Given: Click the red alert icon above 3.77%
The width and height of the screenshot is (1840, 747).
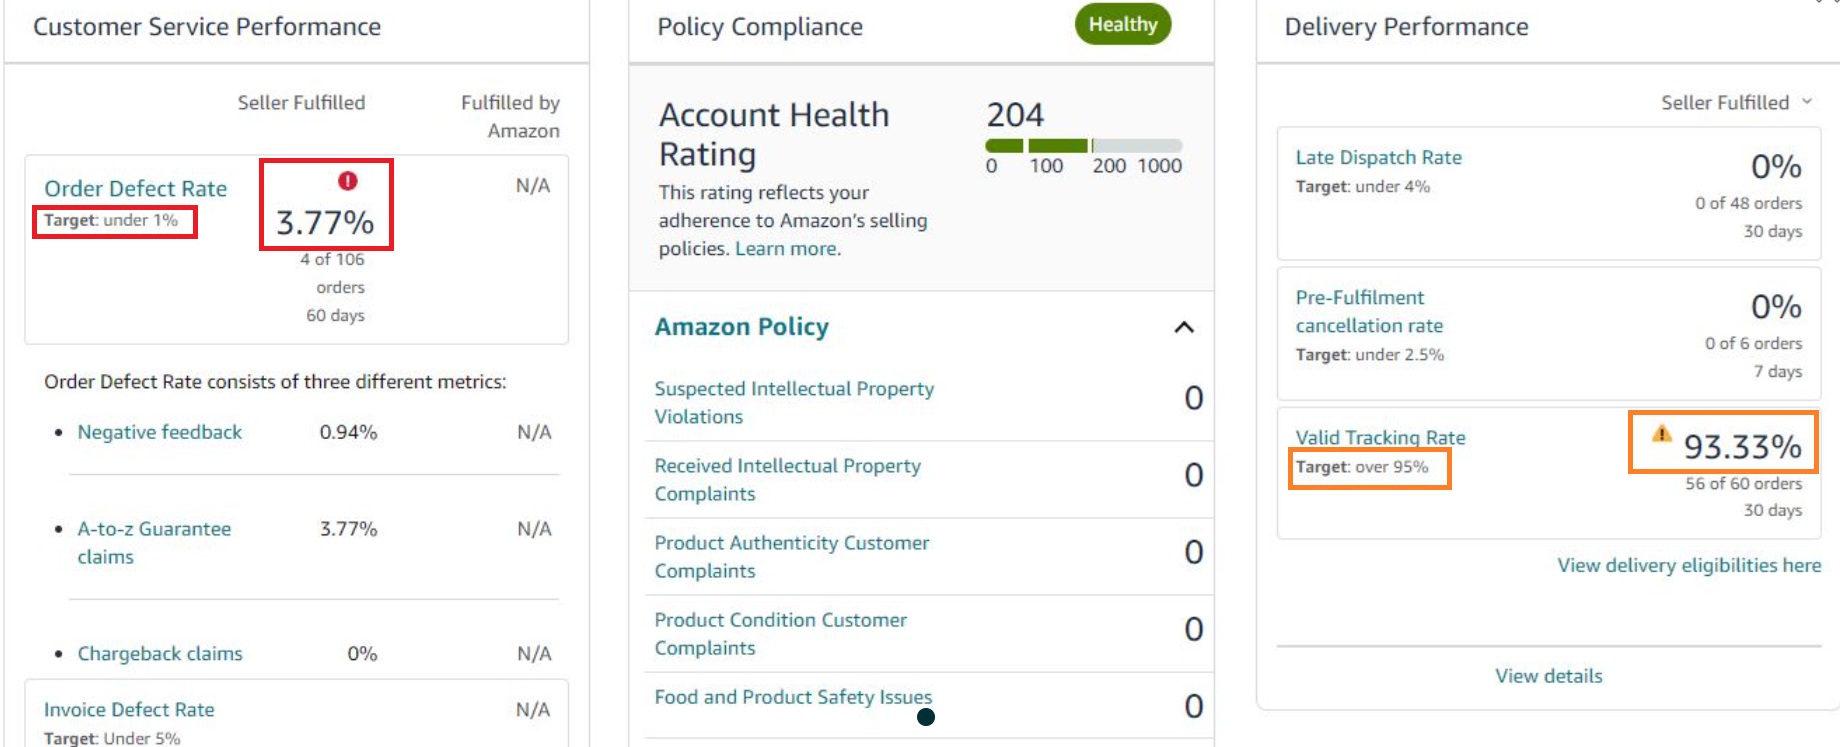Looking at the screenshot, I should click(x=347, y=181).
